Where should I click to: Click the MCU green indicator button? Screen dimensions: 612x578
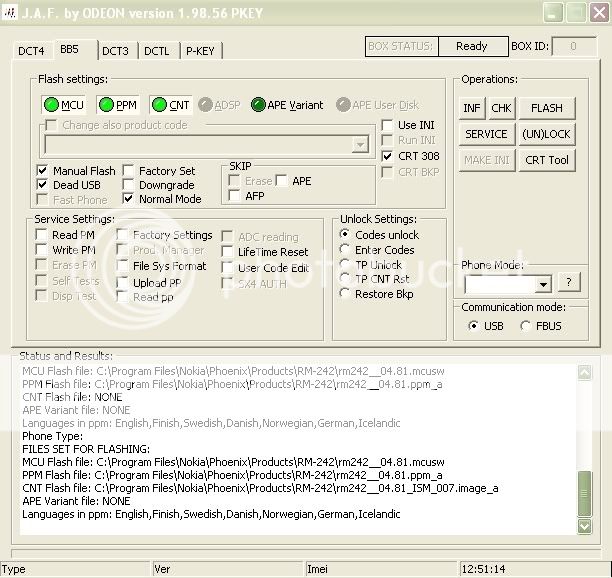[x=63, y=105]
